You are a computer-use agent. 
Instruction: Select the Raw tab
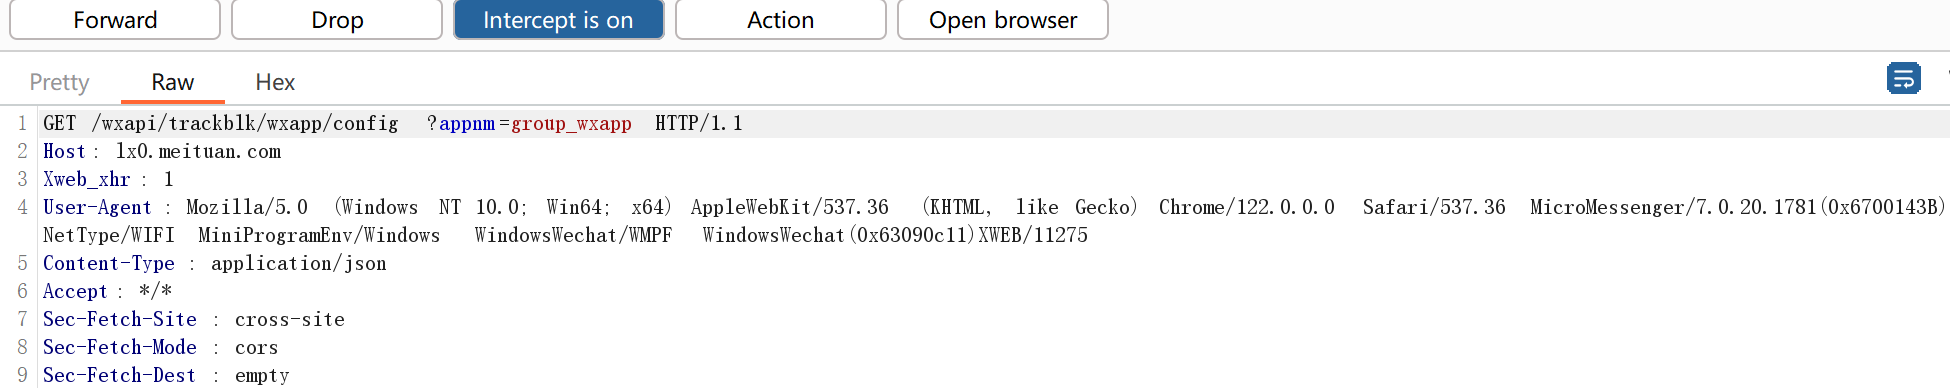(x=173, y=82)
